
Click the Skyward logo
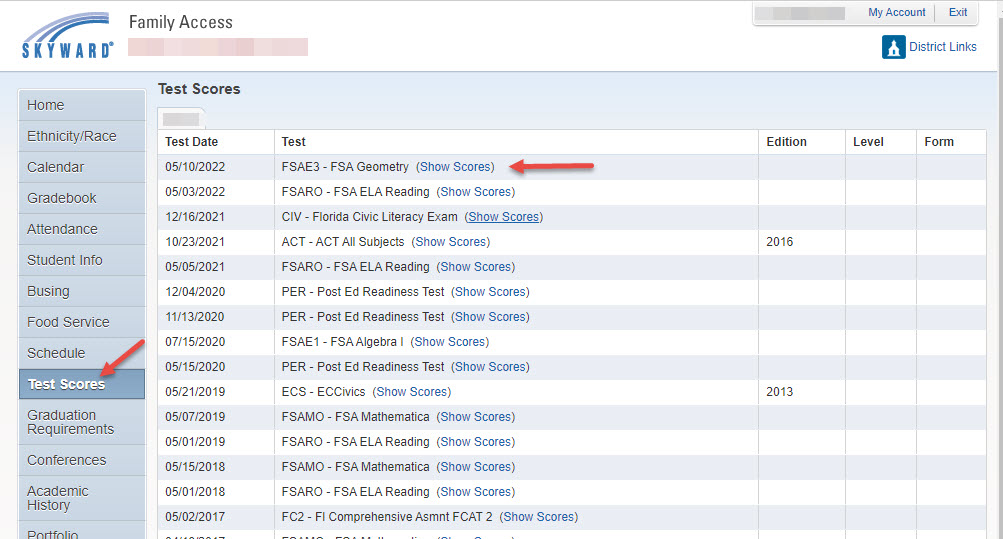click(x=67, y=36)
